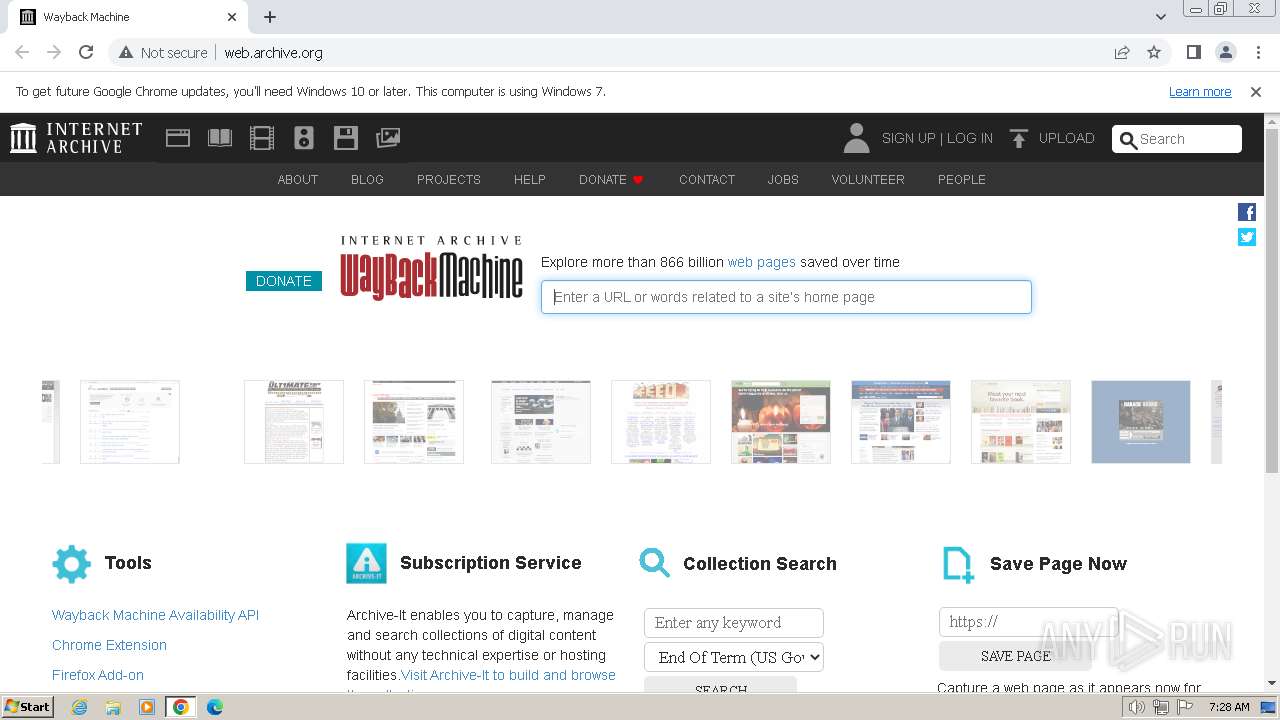Open Windows Start menu

click(27, 707)
